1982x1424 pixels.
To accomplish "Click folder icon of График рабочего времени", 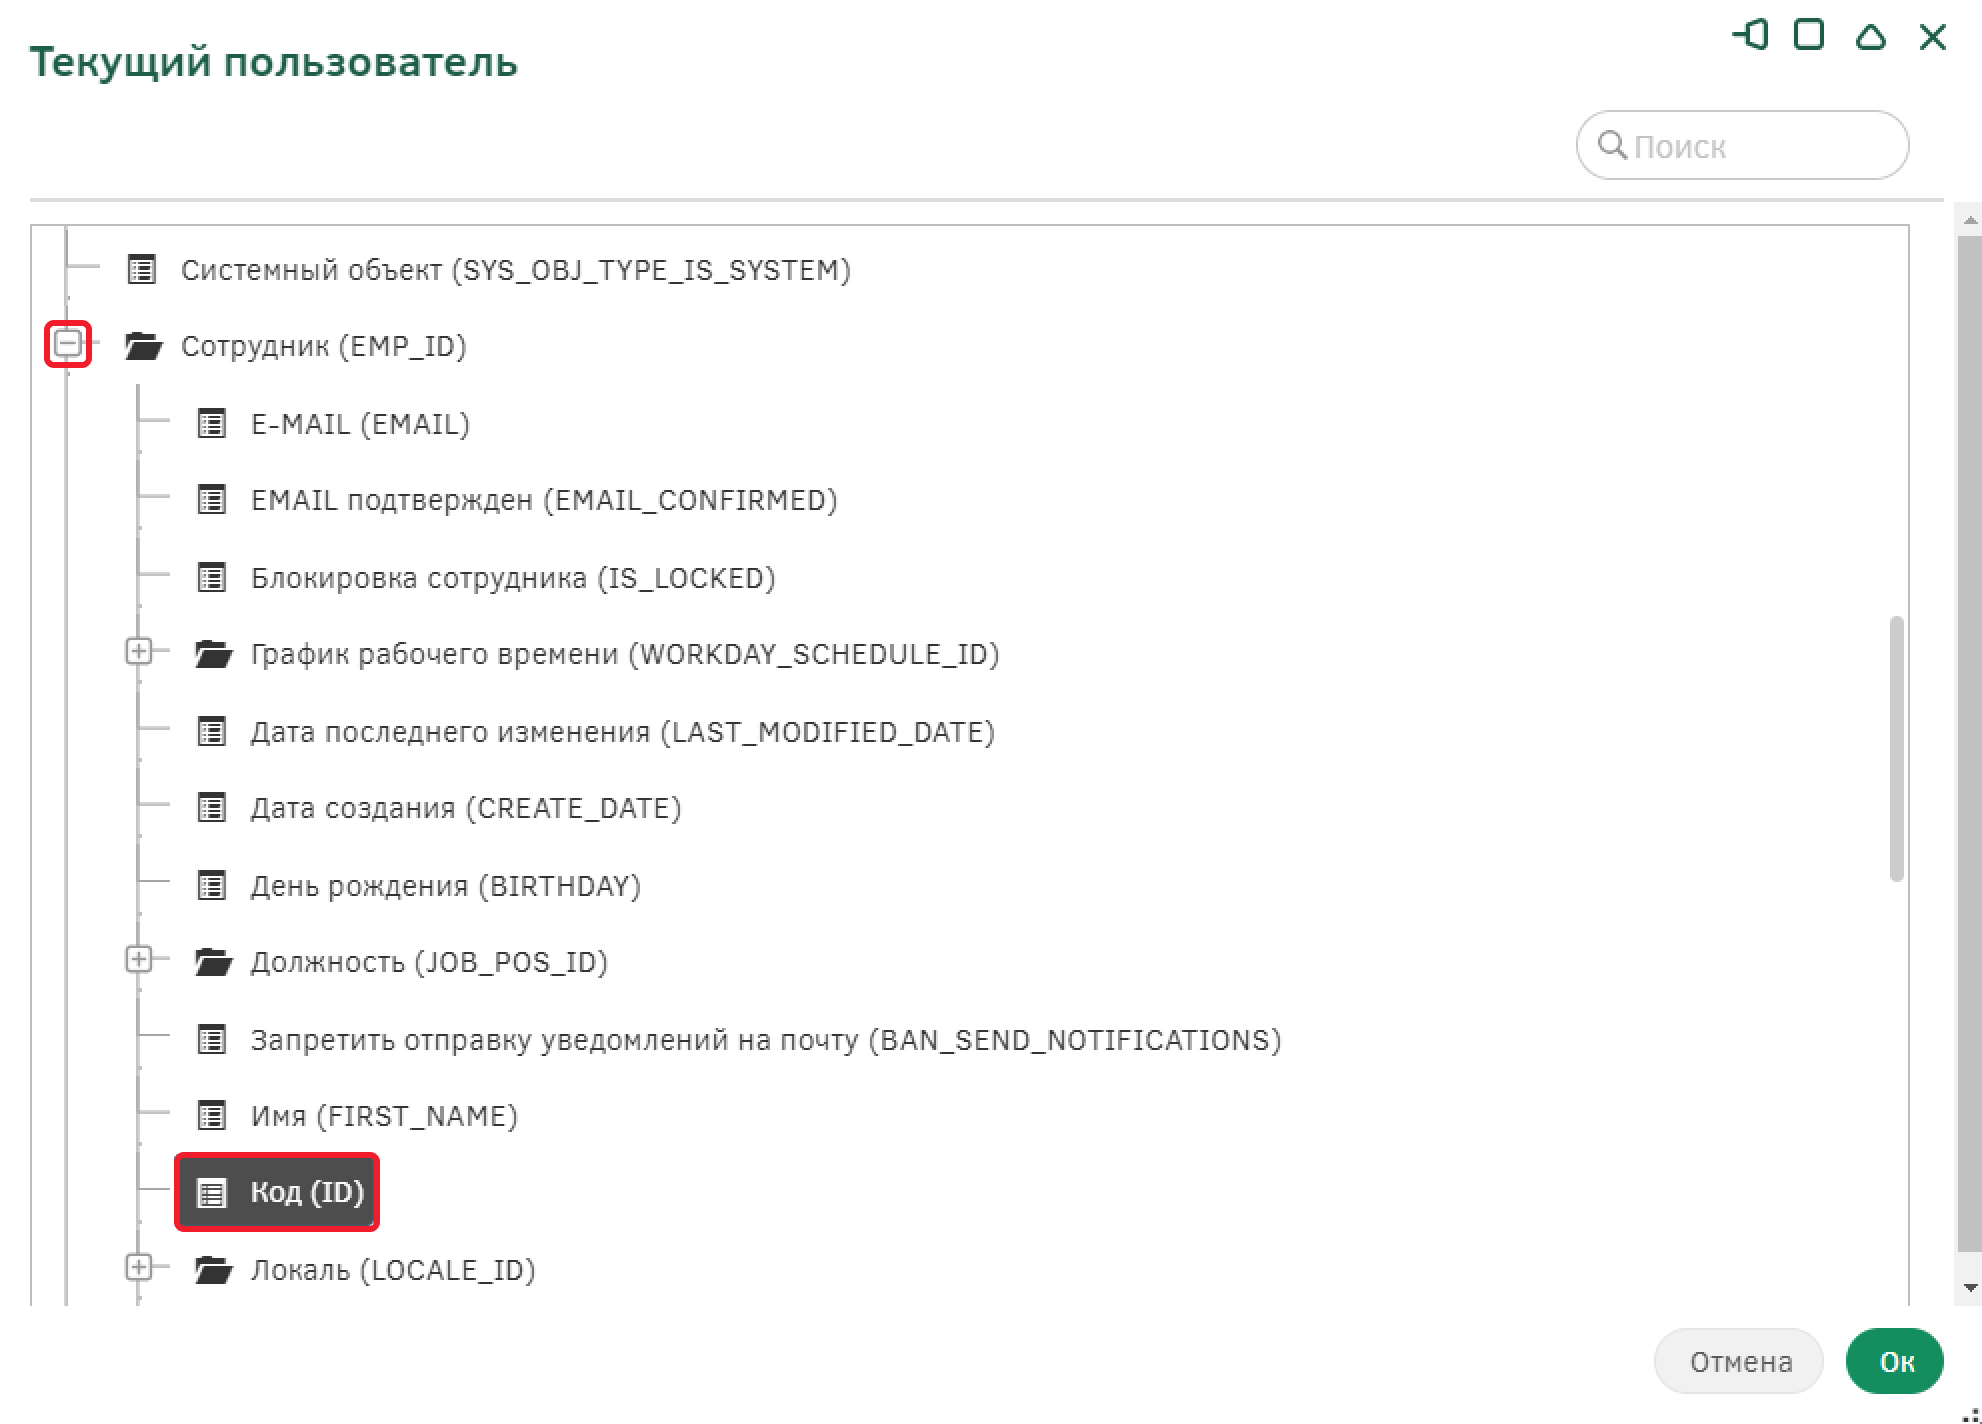I will [214, 654].
